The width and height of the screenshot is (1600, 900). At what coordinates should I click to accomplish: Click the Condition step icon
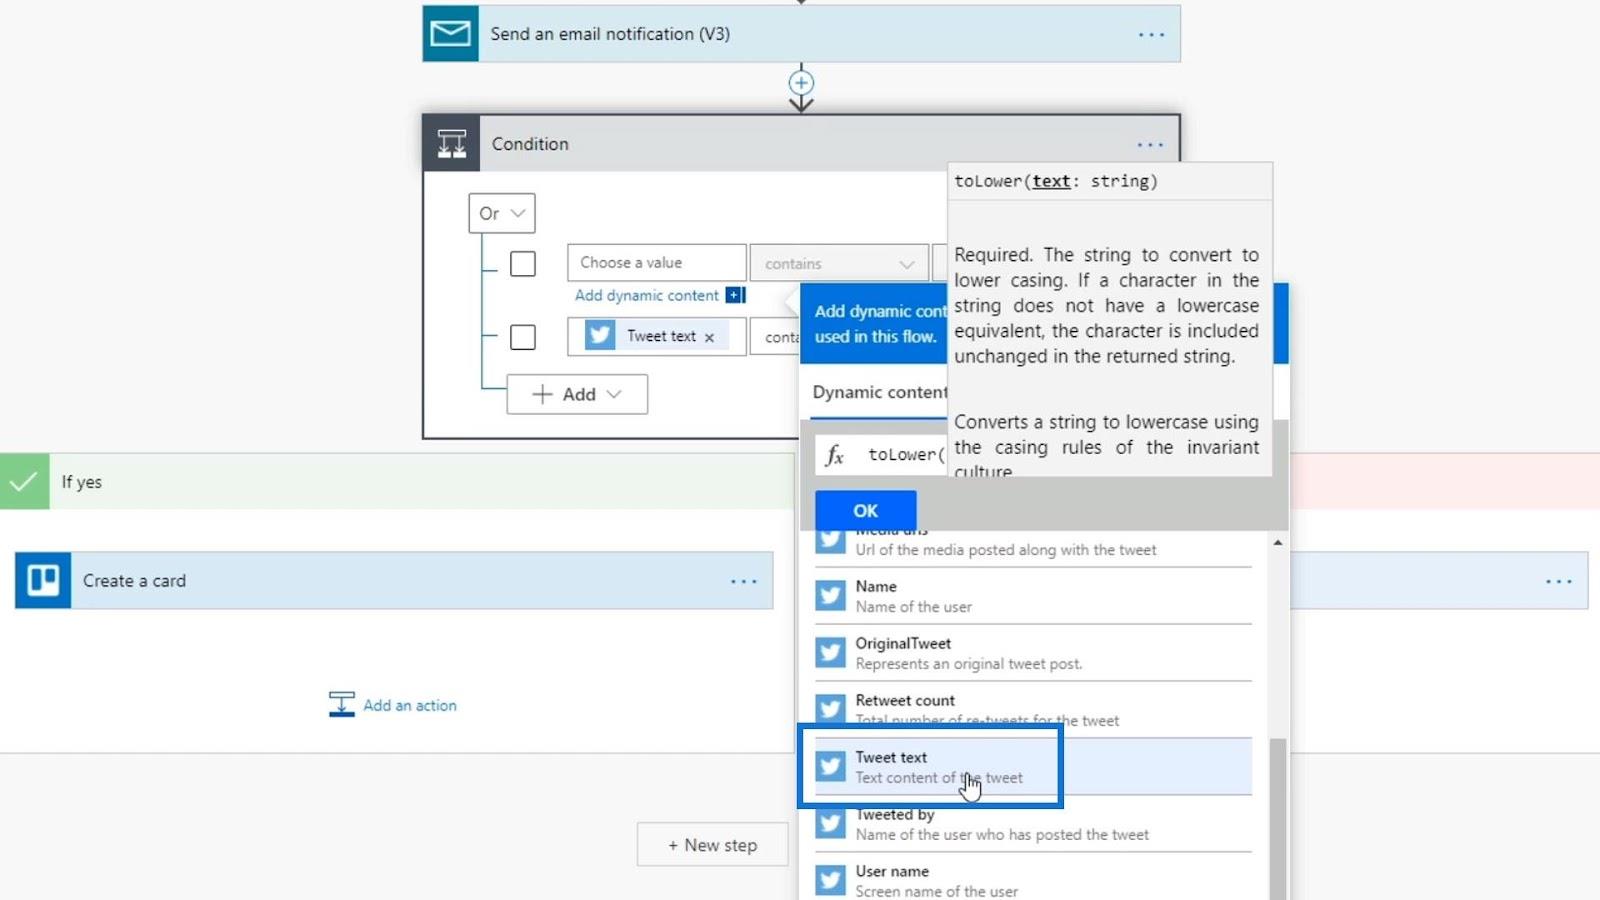[x=451, y=144]
